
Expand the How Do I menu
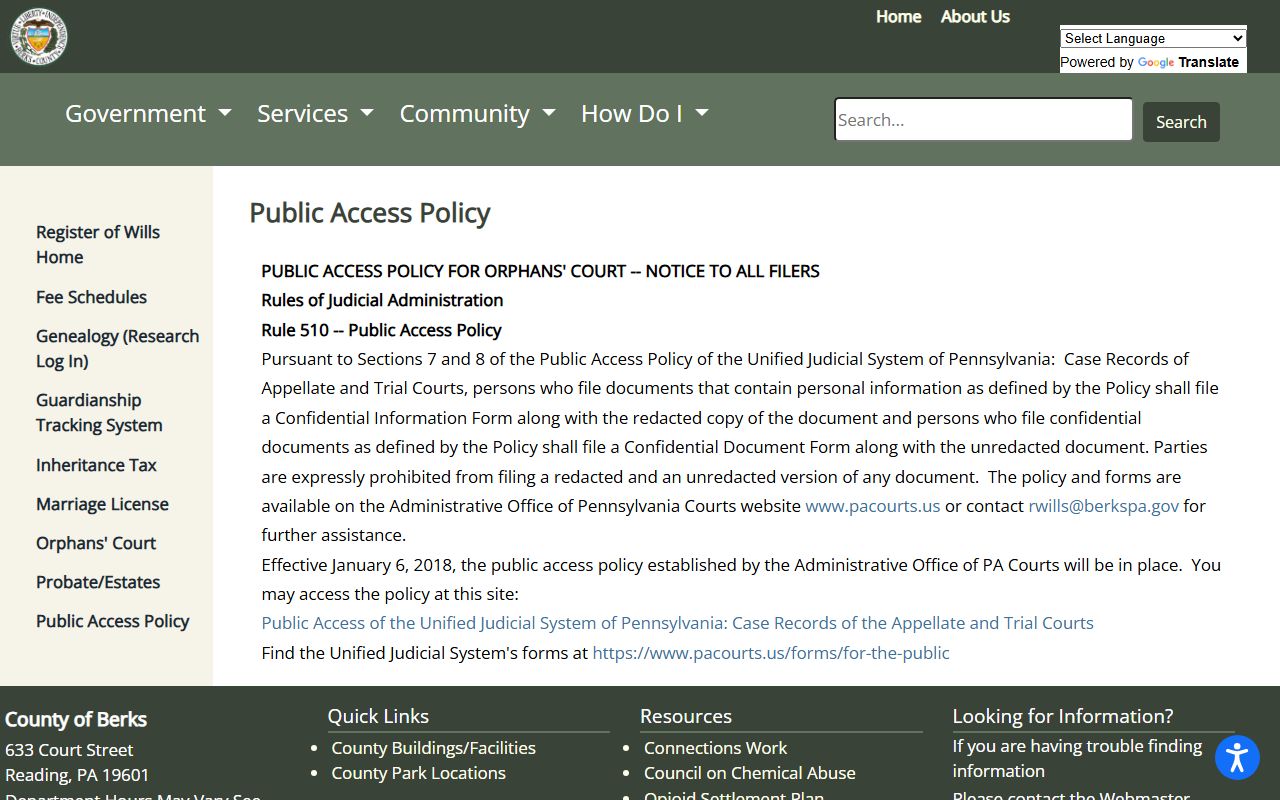[645, 114]
